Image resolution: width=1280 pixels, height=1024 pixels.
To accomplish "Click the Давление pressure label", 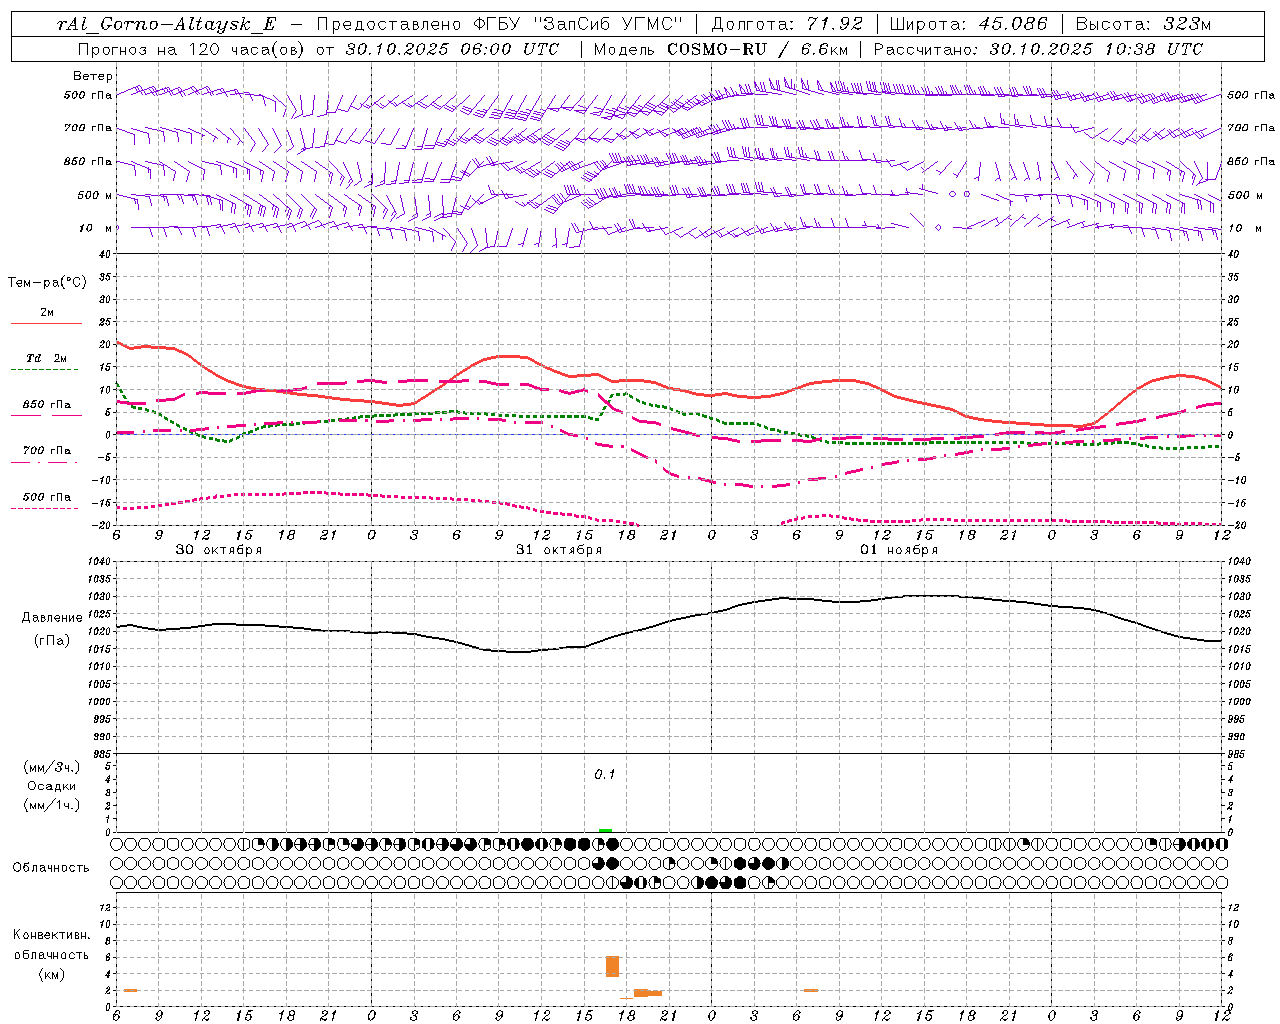I will [x=52, y=618].
